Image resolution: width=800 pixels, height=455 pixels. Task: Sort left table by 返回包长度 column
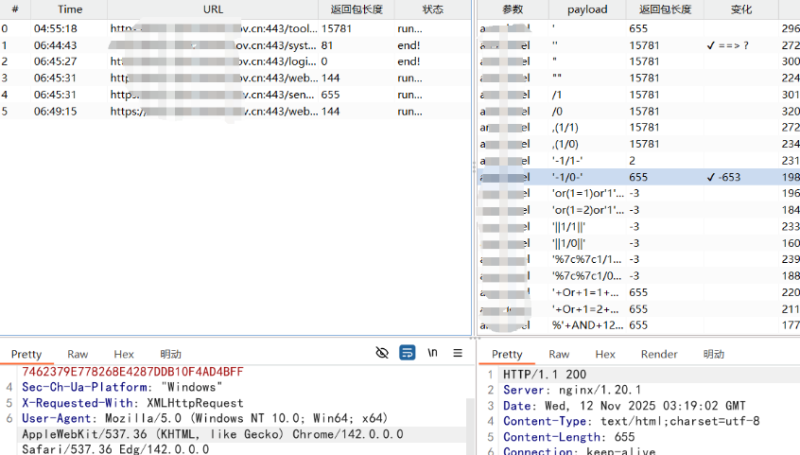point(357,9)
